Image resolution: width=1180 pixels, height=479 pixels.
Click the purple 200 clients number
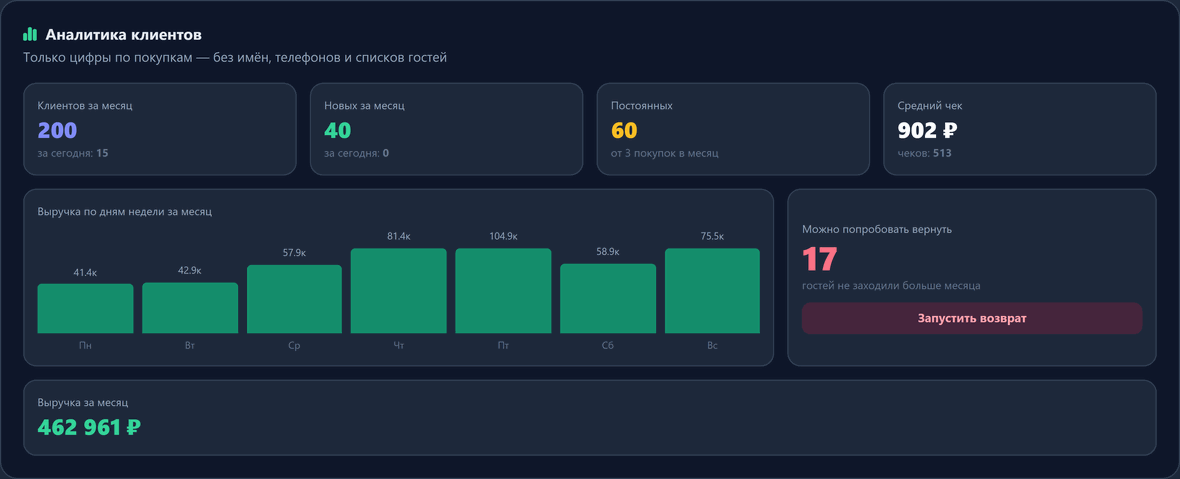(x=57, y=131)
